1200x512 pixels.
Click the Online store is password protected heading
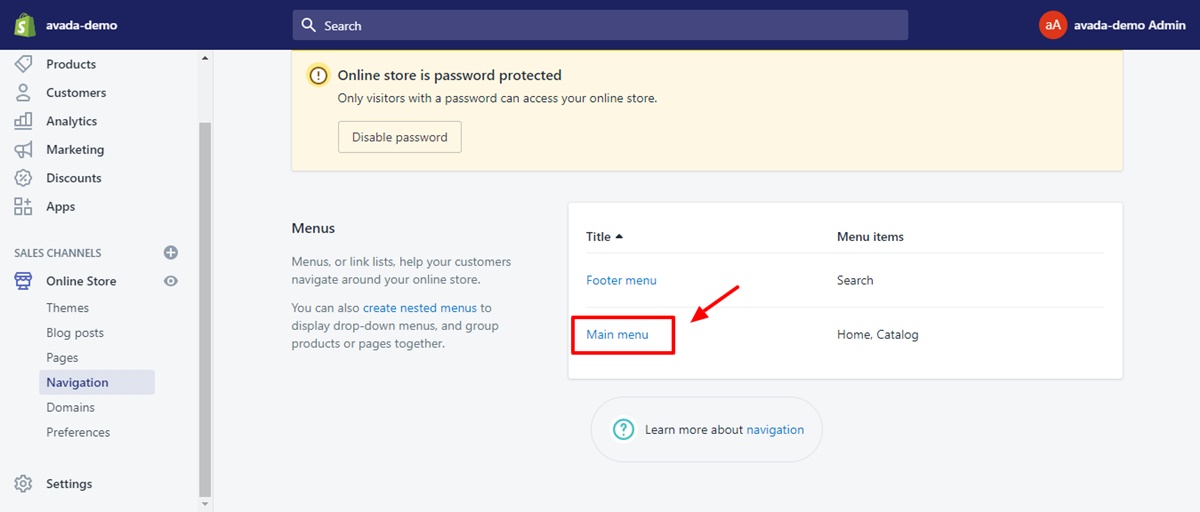450,75
